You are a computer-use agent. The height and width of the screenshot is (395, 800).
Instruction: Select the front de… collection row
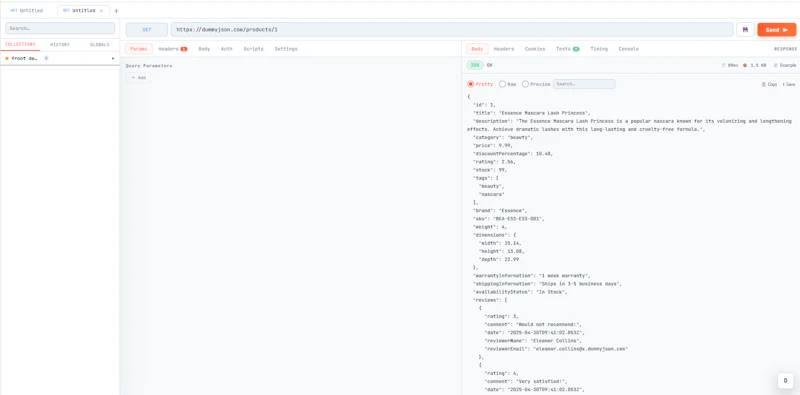tap(60, 59)
